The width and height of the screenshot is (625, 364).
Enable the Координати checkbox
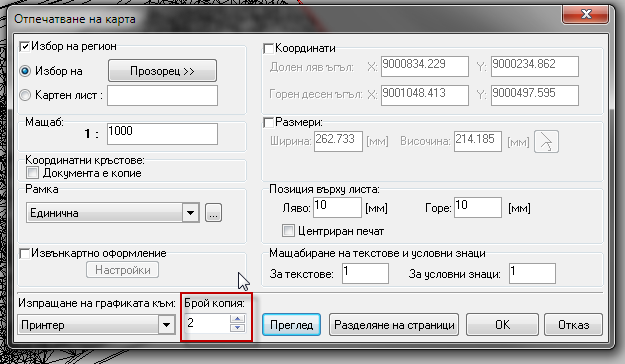pos(268,49)
